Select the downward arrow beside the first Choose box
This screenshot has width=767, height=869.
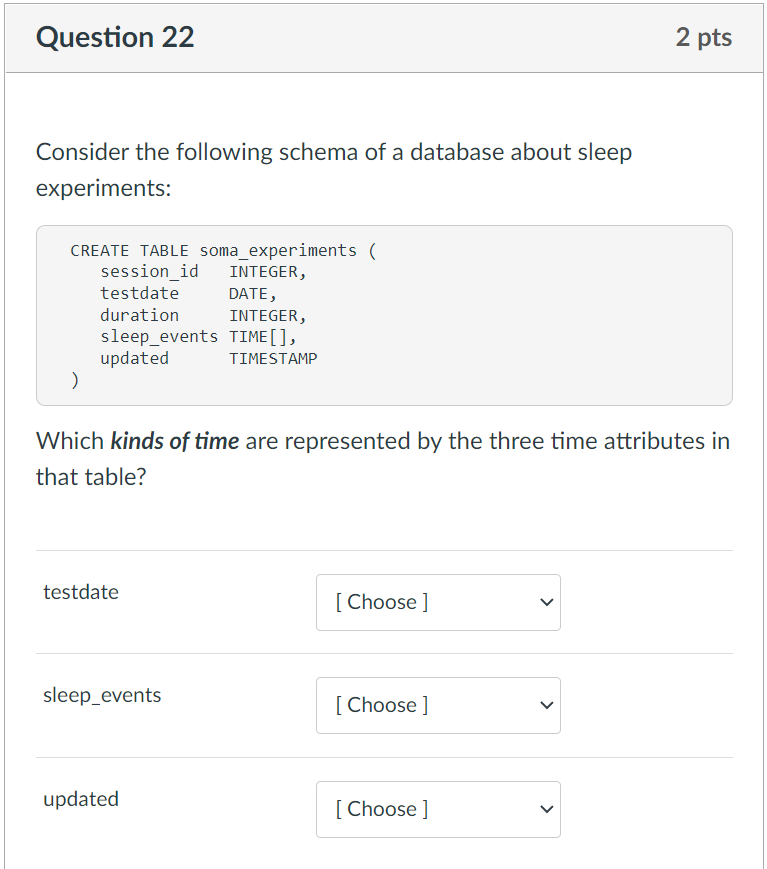(x=546, y=602)
